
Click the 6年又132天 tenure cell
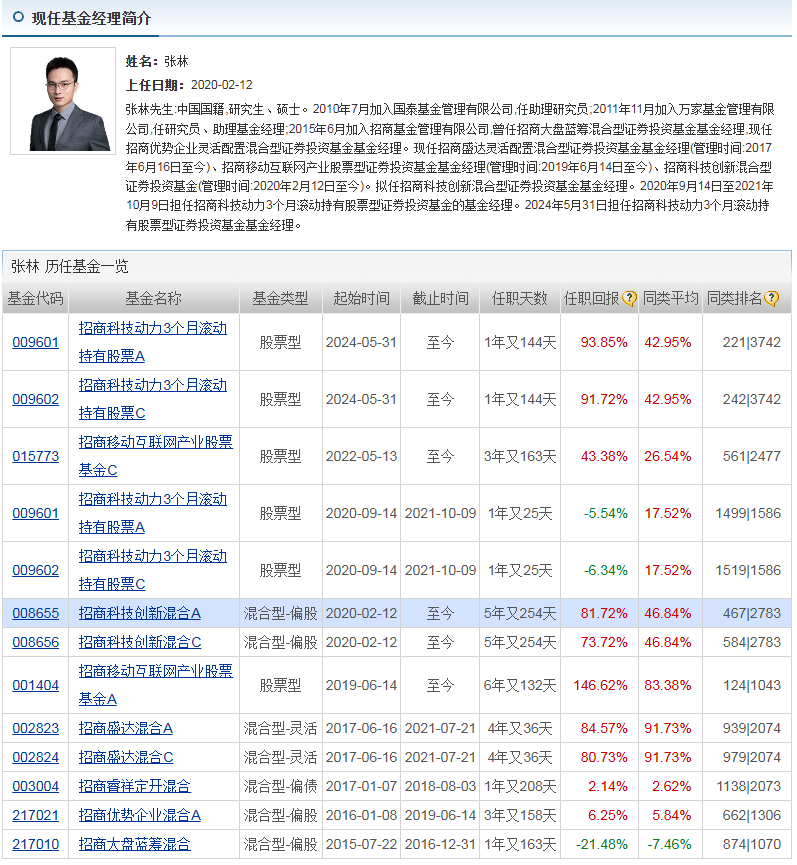click(x=520, y=686)
